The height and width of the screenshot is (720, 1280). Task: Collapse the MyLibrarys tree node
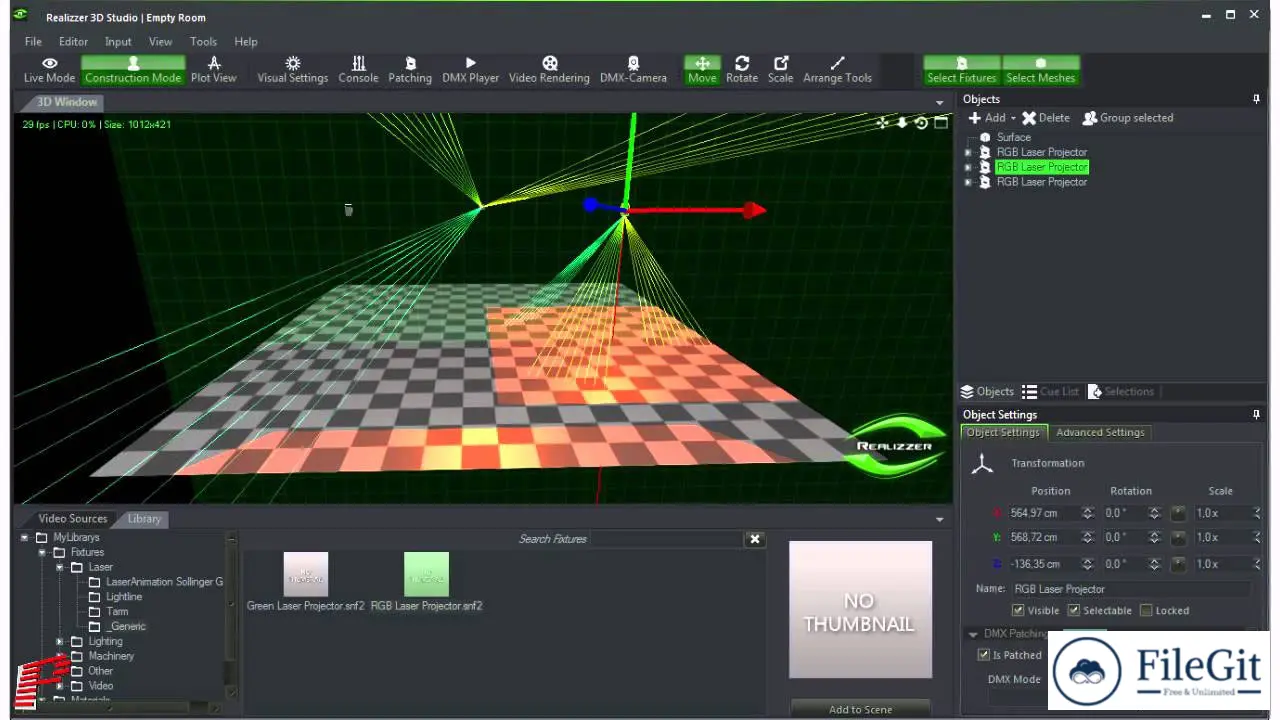(25, 537)
